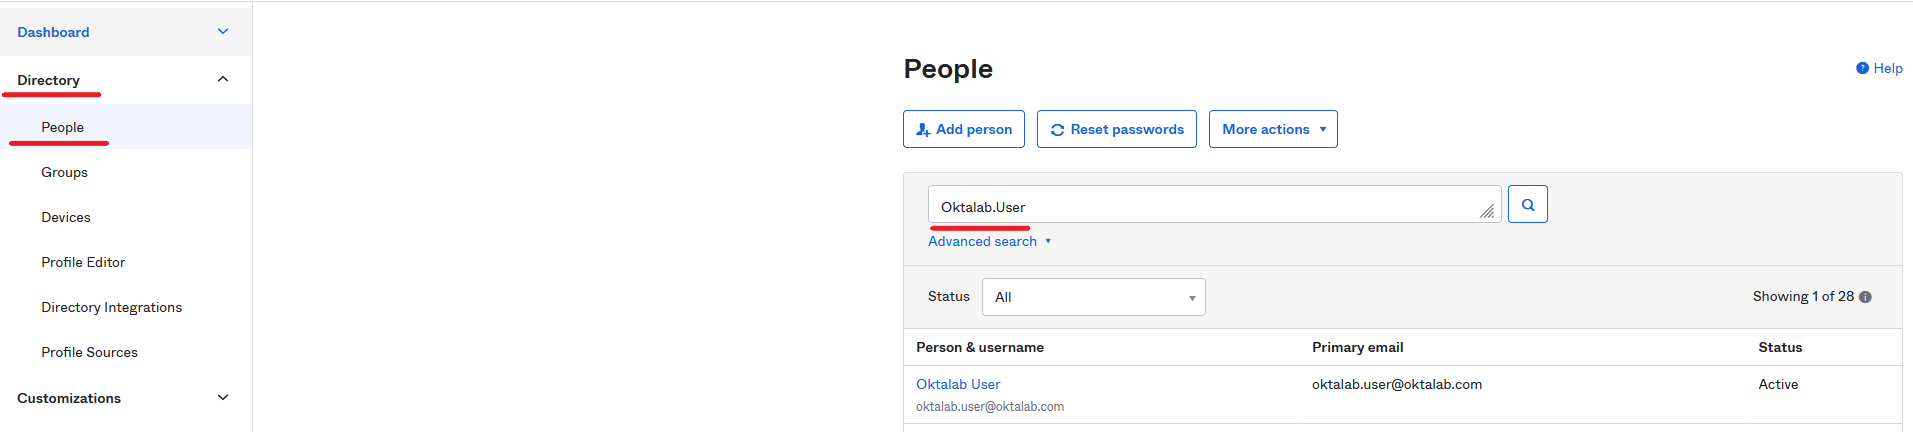Click the add-person icon in Add person
This screenshot has height=432, width=1913.
tap(923, 130)
